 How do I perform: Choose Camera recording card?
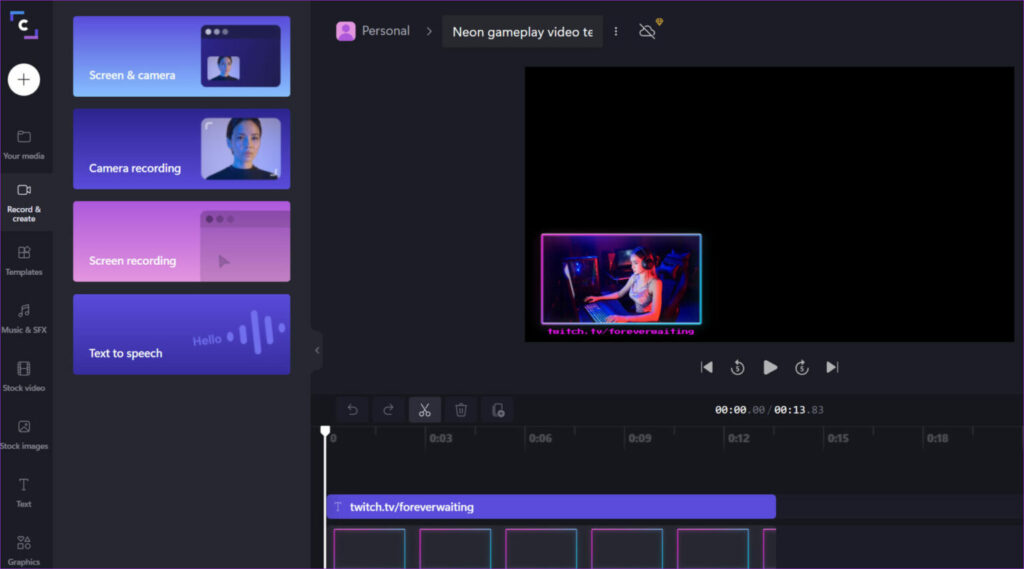182,149
